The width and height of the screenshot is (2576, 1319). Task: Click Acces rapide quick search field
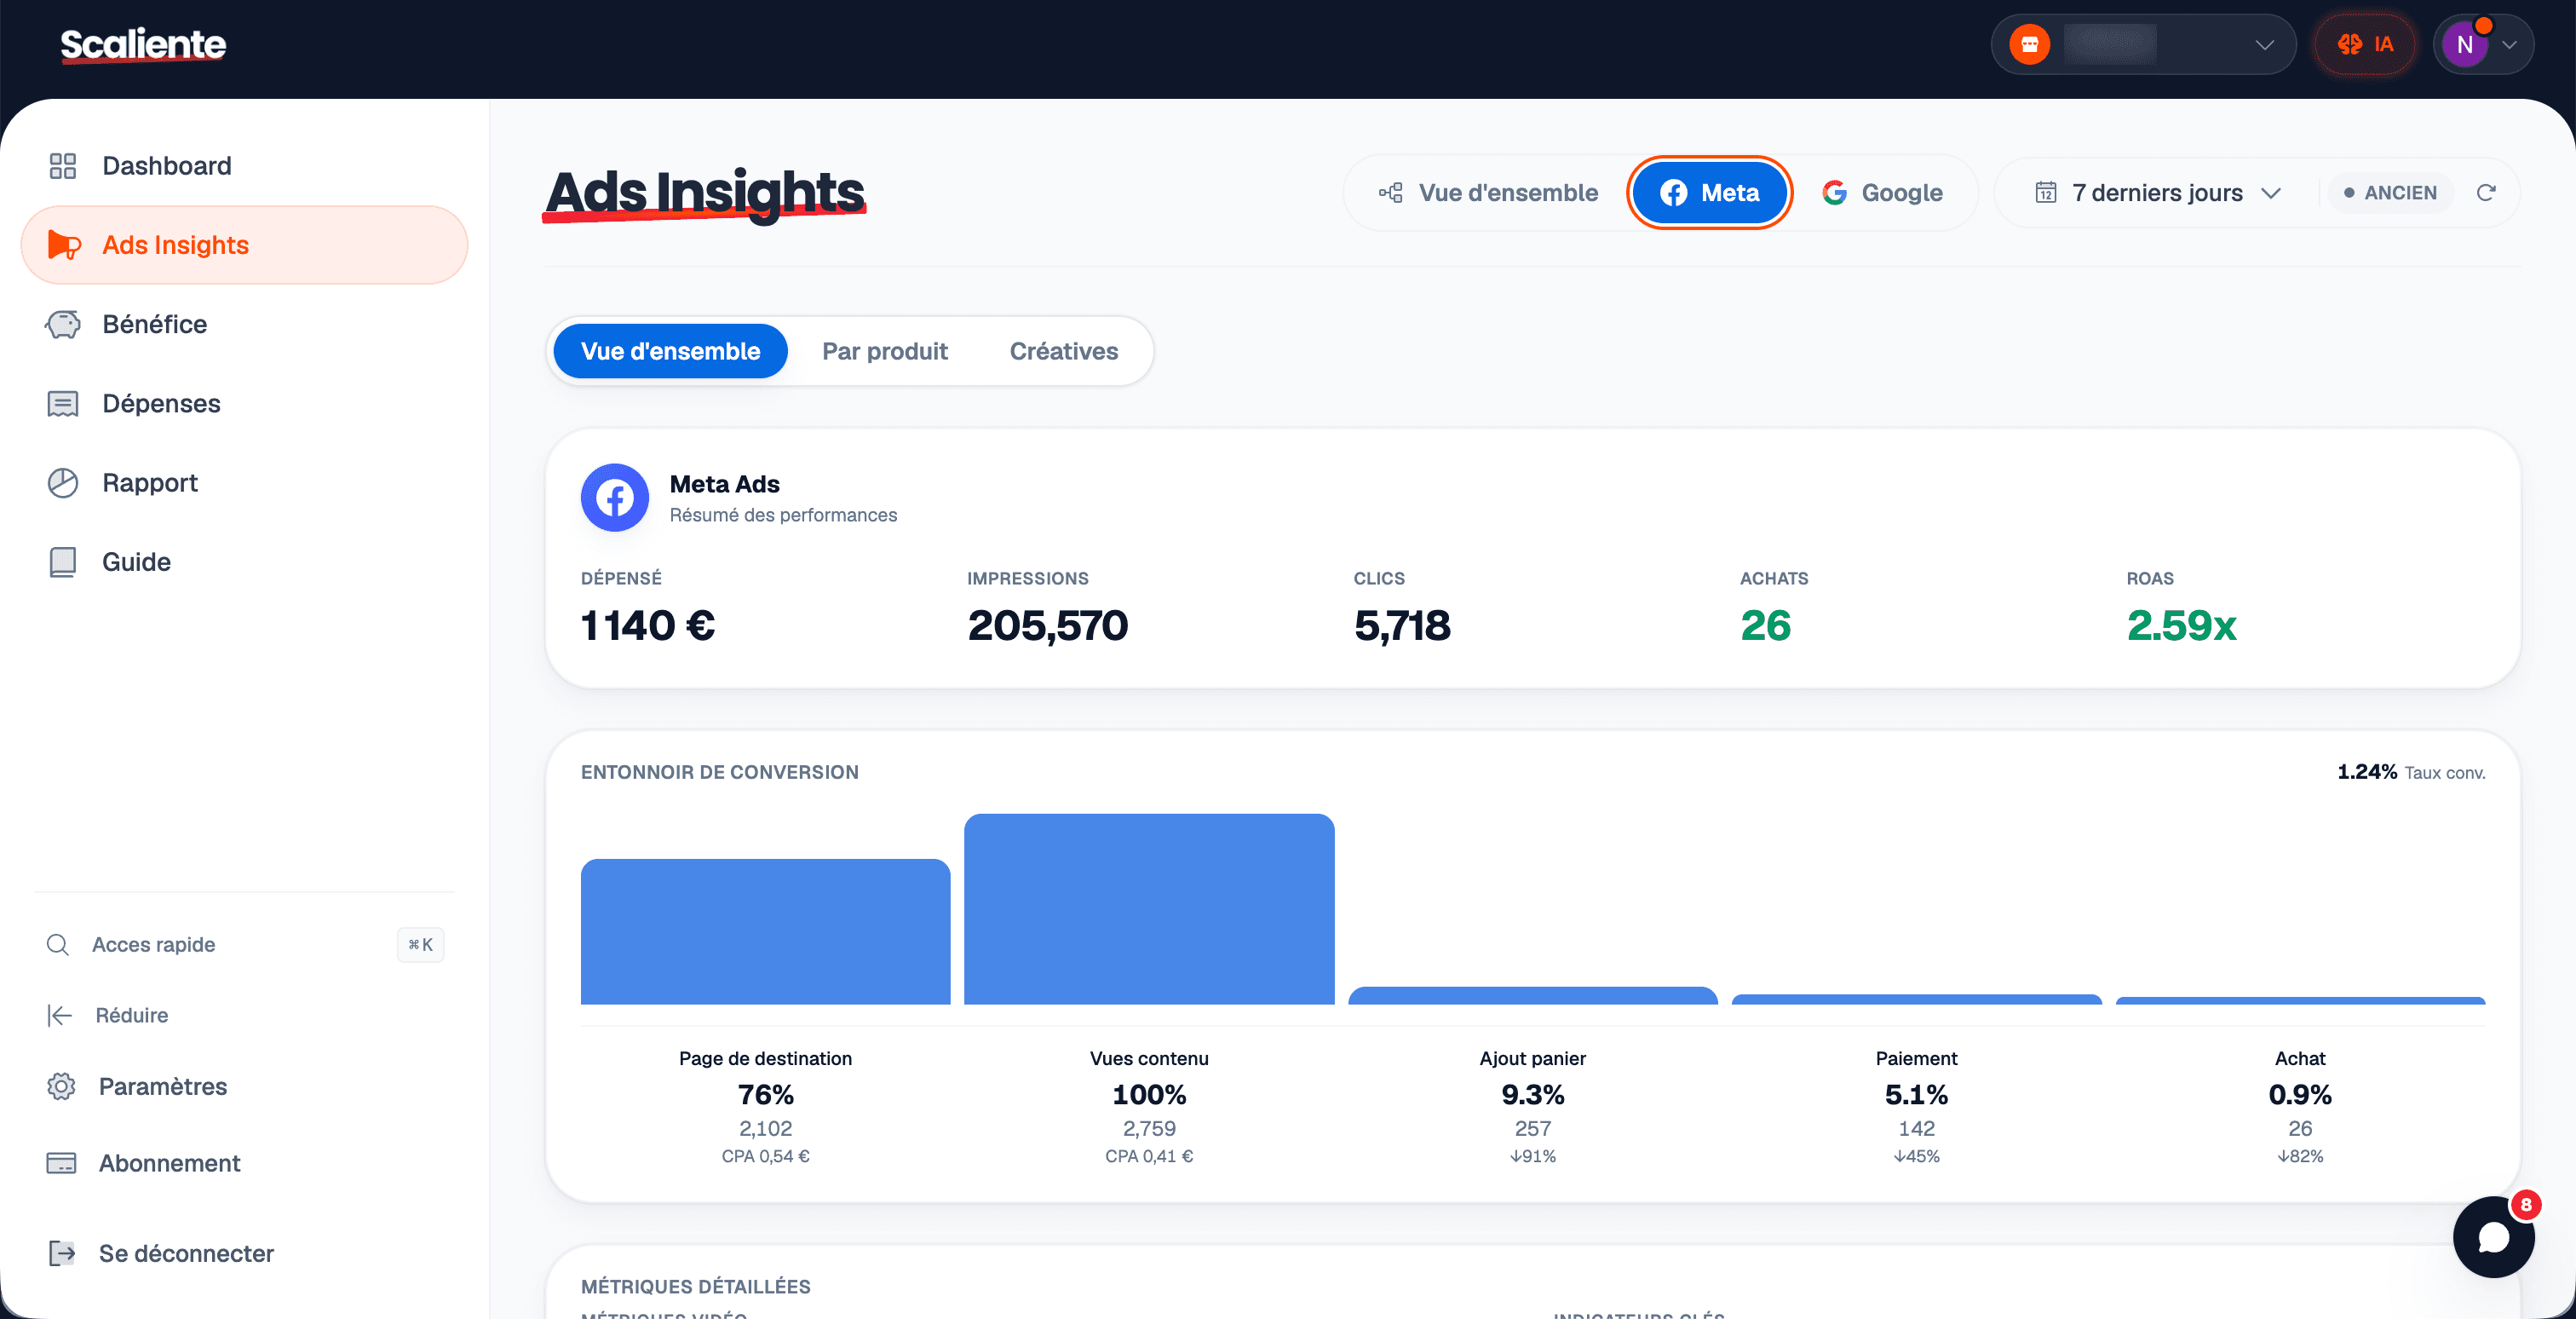244,945
